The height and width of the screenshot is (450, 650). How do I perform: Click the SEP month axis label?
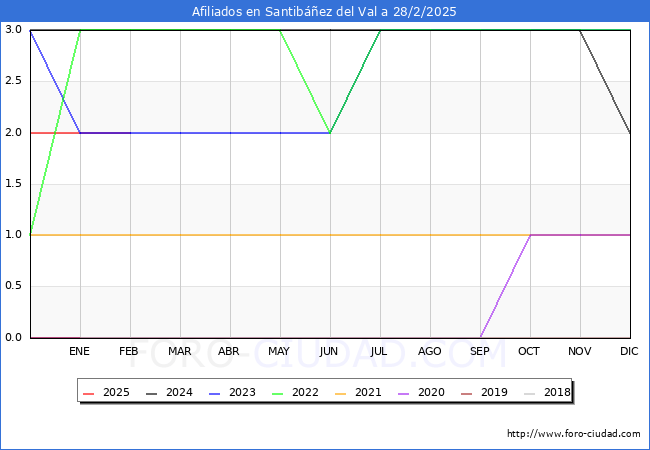click(x=480, y=351)
